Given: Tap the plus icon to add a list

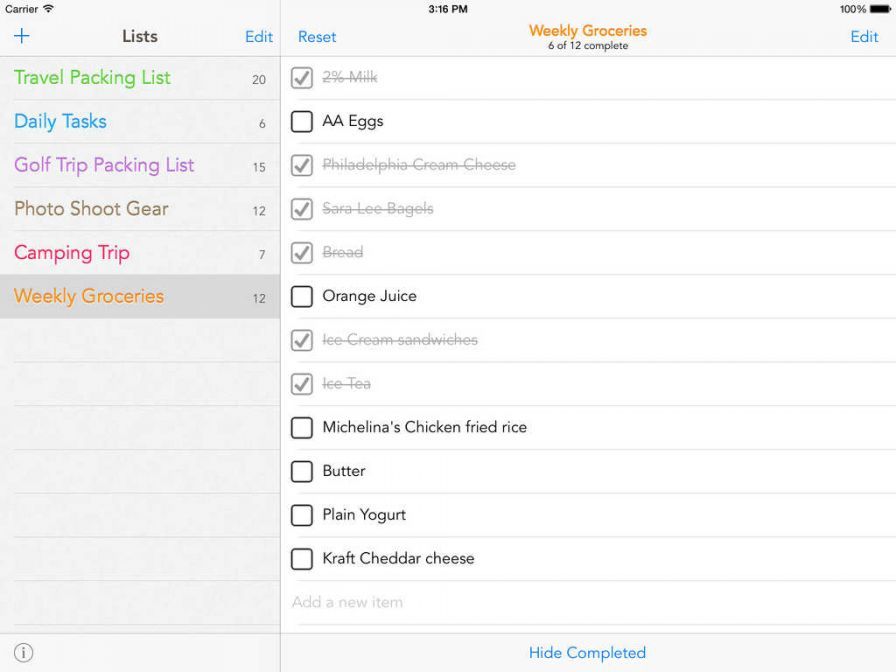Looking at the screenshot, I should coord(22,37).
